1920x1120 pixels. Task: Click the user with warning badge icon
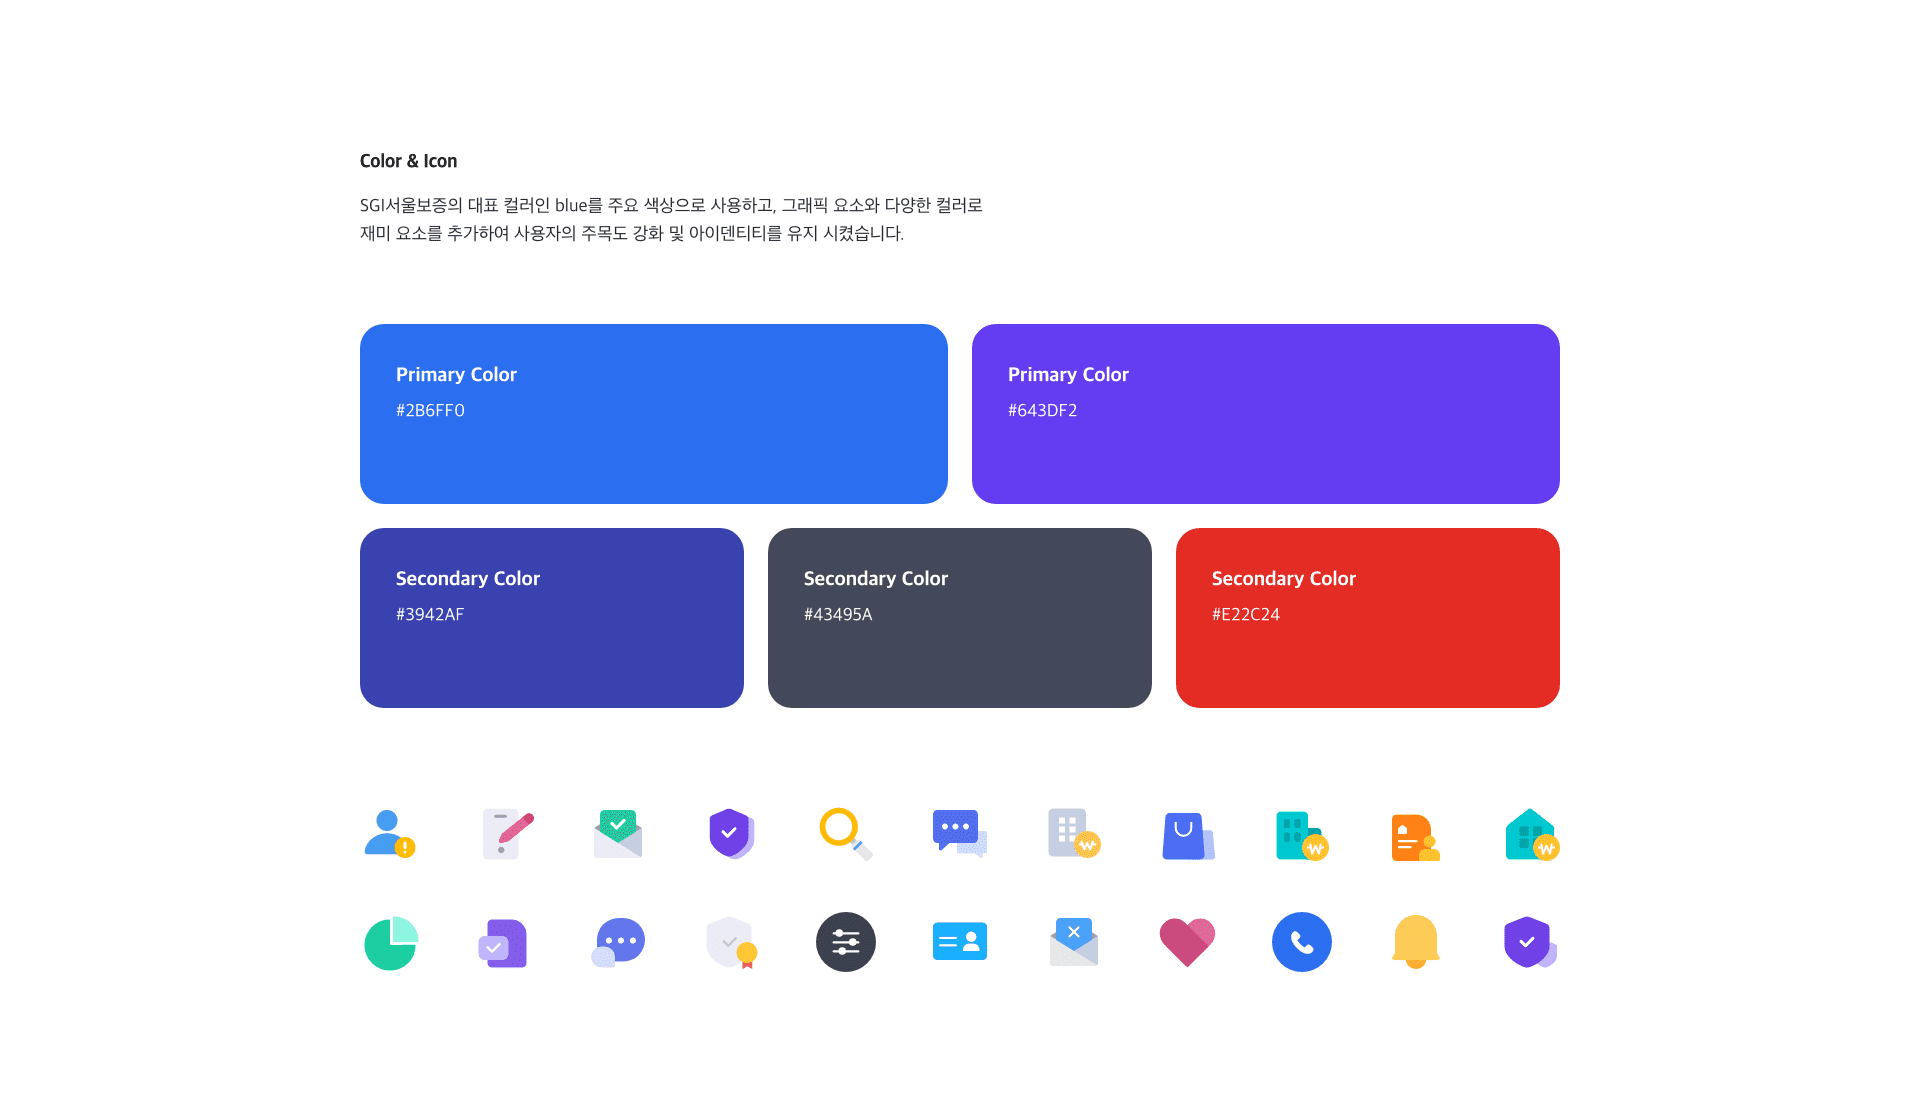(389, 834)
